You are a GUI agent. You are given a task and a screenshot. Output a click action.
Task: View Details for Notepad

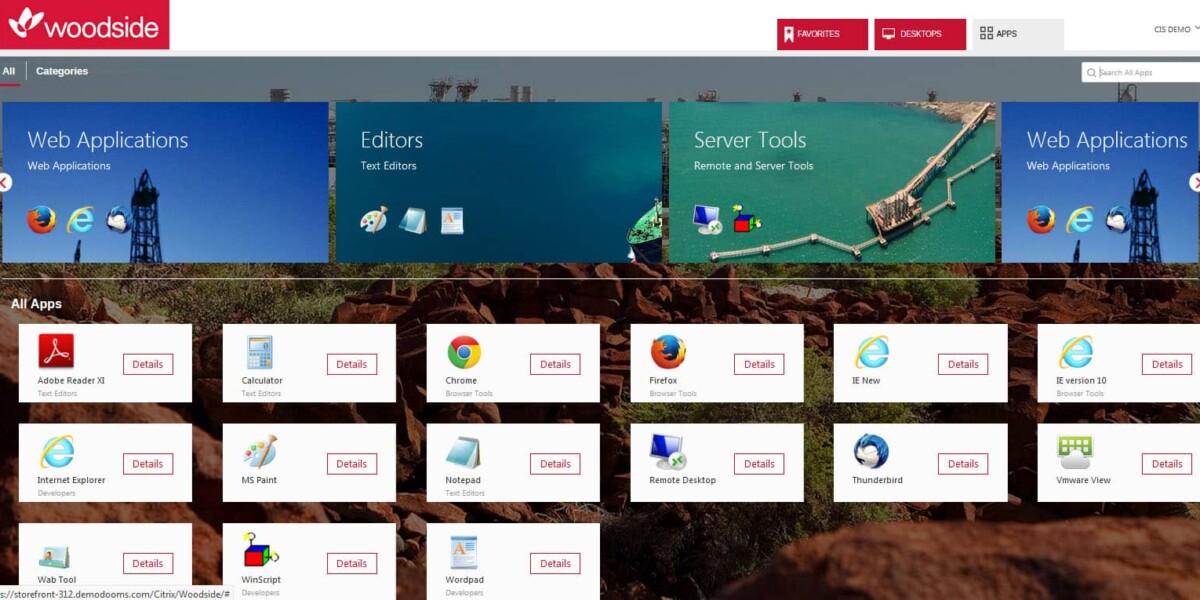[x=555, y=464]
